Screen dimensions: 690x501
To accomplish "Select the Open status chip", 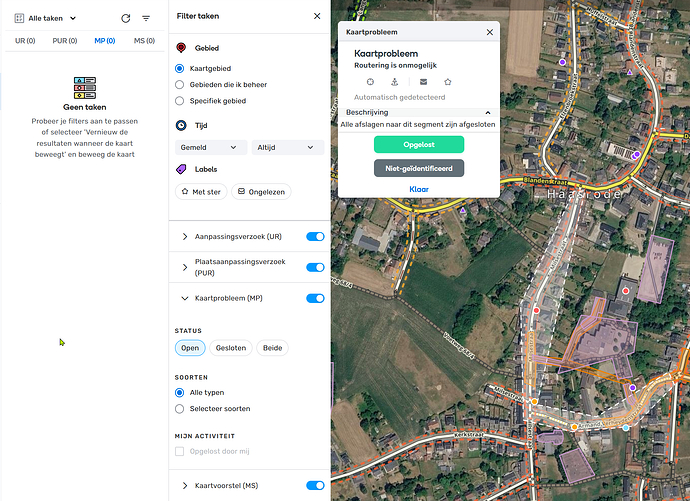I will click(x=190, y=348).
